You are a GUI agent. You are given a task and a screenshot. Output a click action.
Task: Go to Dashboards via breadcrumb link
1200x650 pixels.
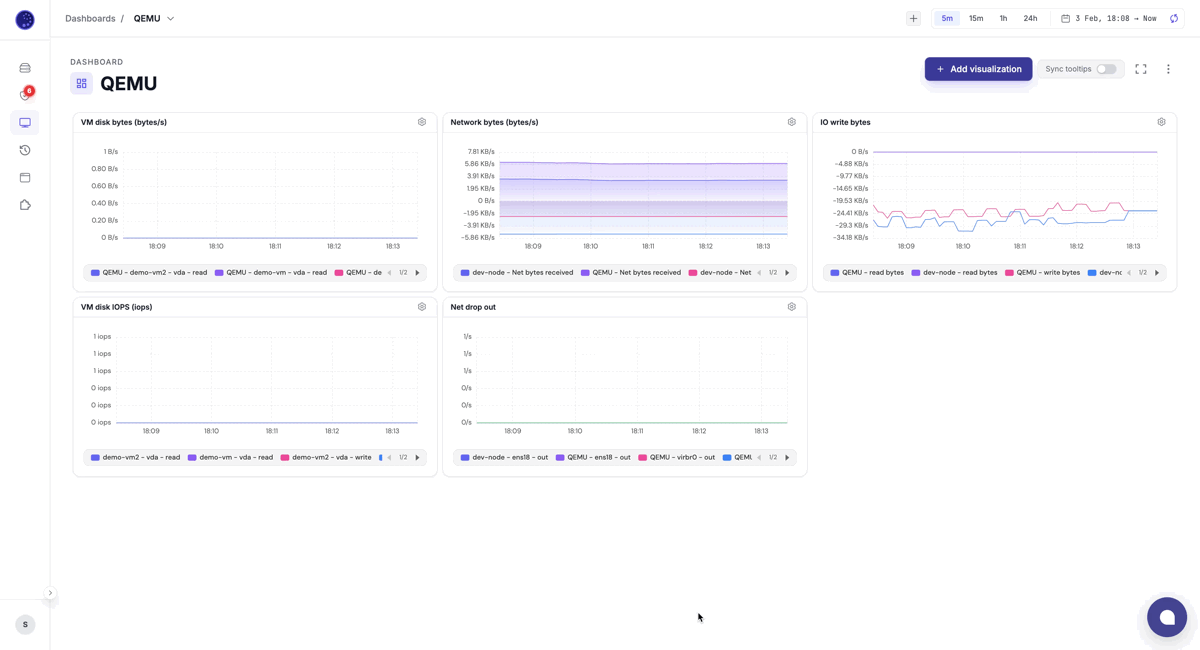click(x=90, y=18)
